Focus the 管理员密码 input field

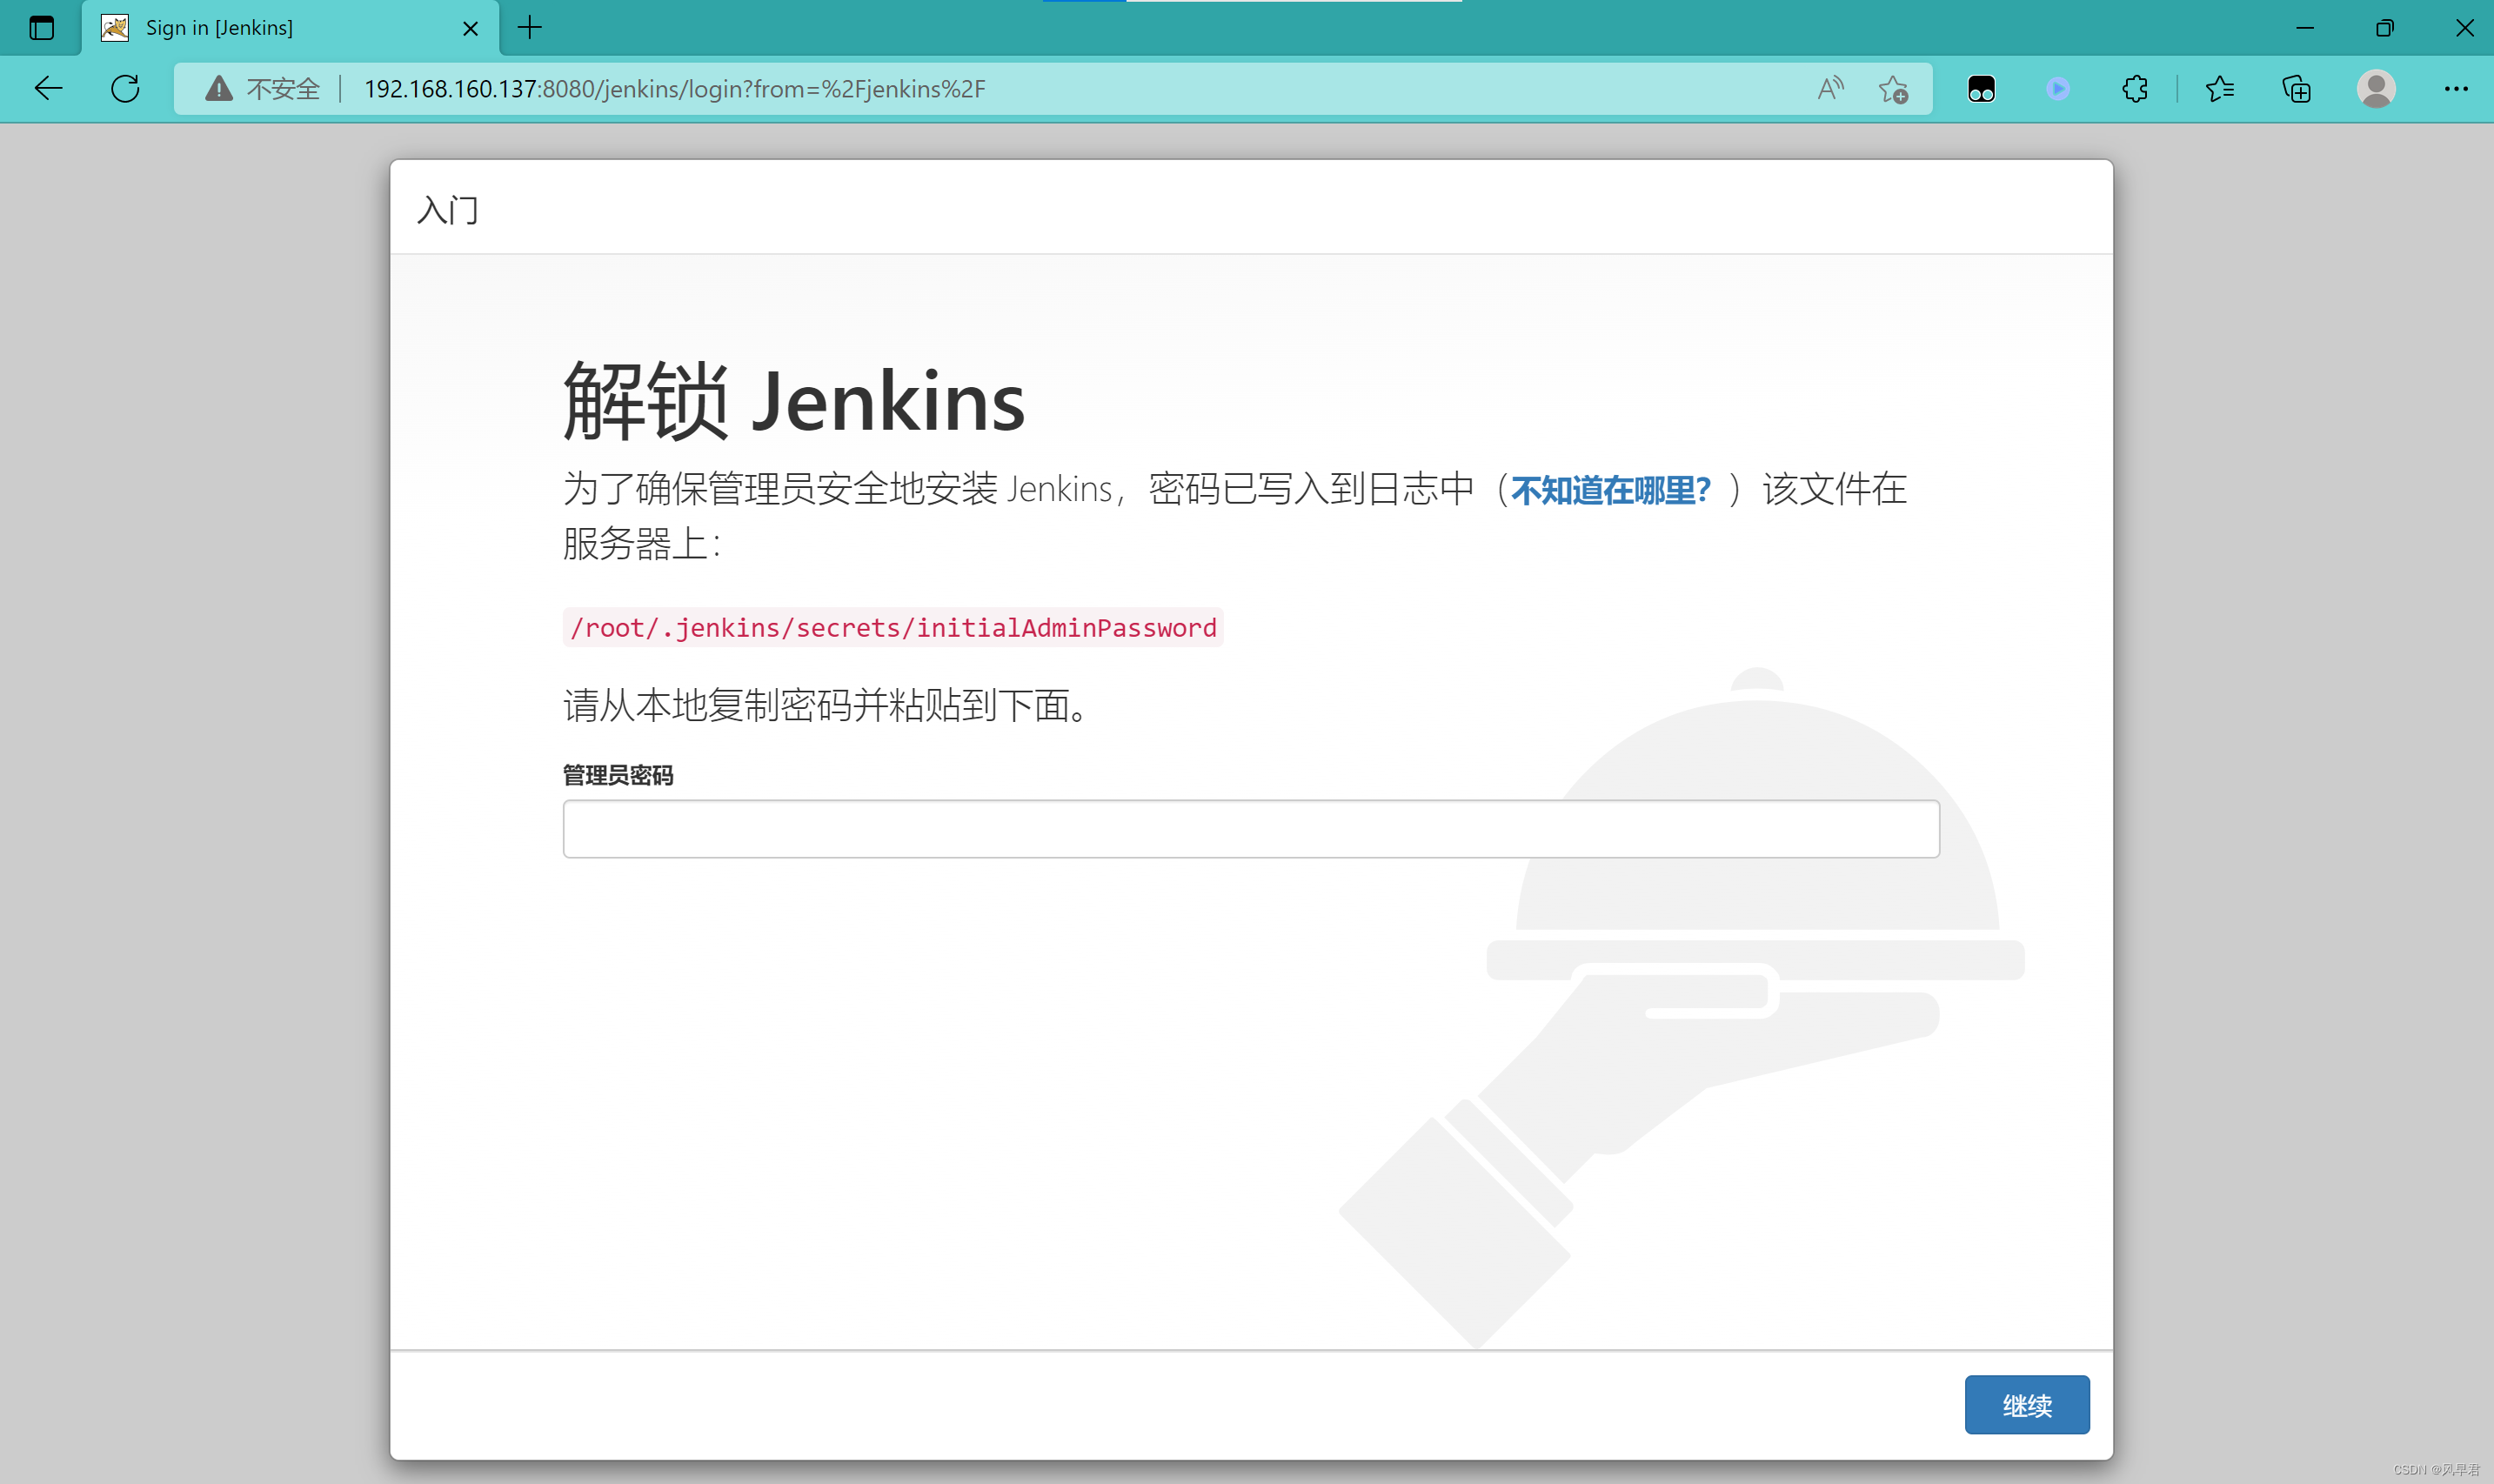(1251, 829)
